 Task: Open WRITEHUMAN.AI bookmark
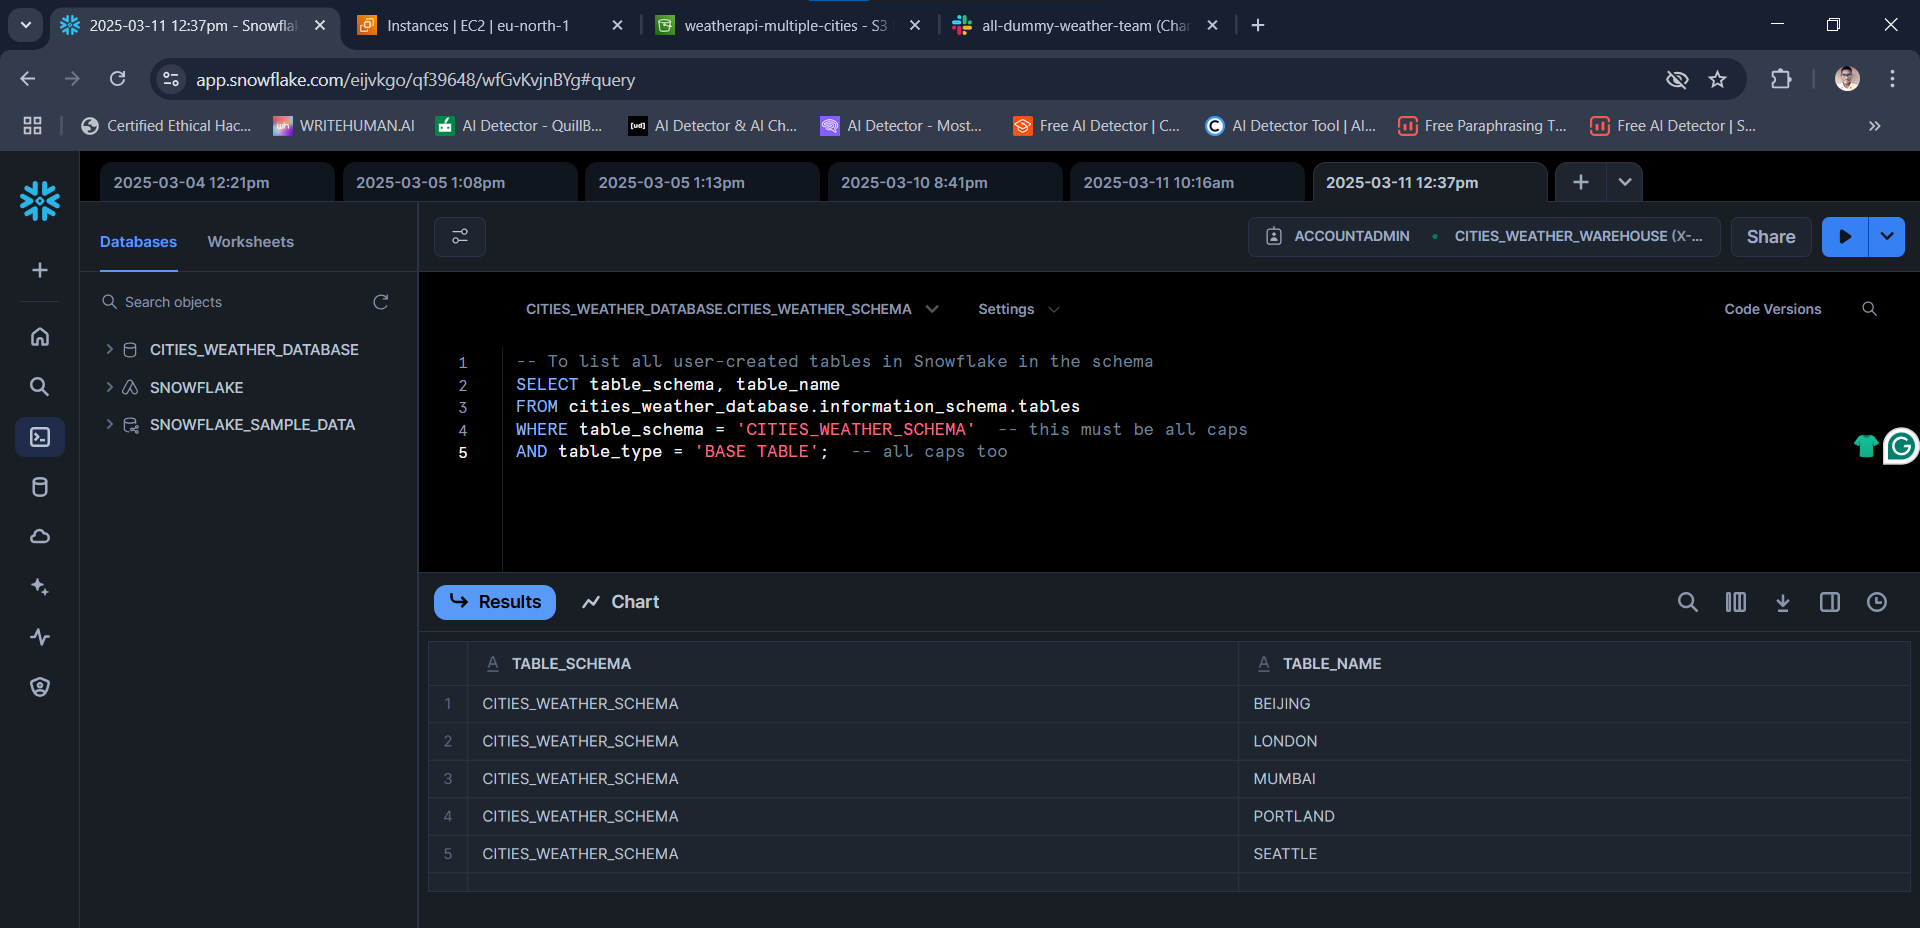tap(344, 126)
